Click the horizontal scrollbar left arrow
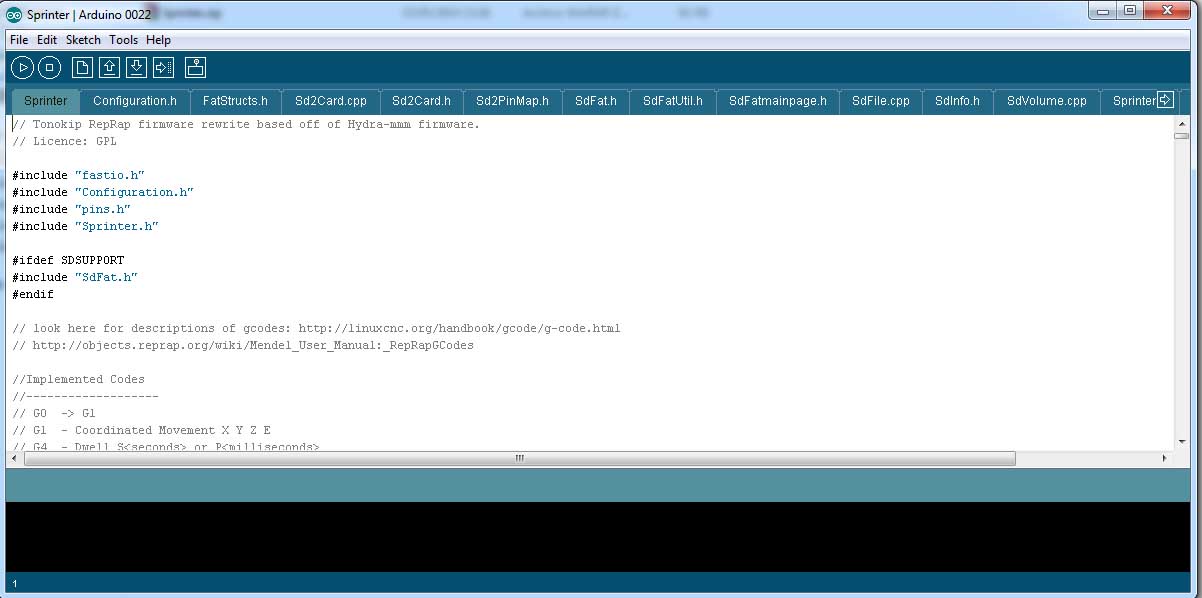Viewport: 1202px width, 598px height. point(13,458)
